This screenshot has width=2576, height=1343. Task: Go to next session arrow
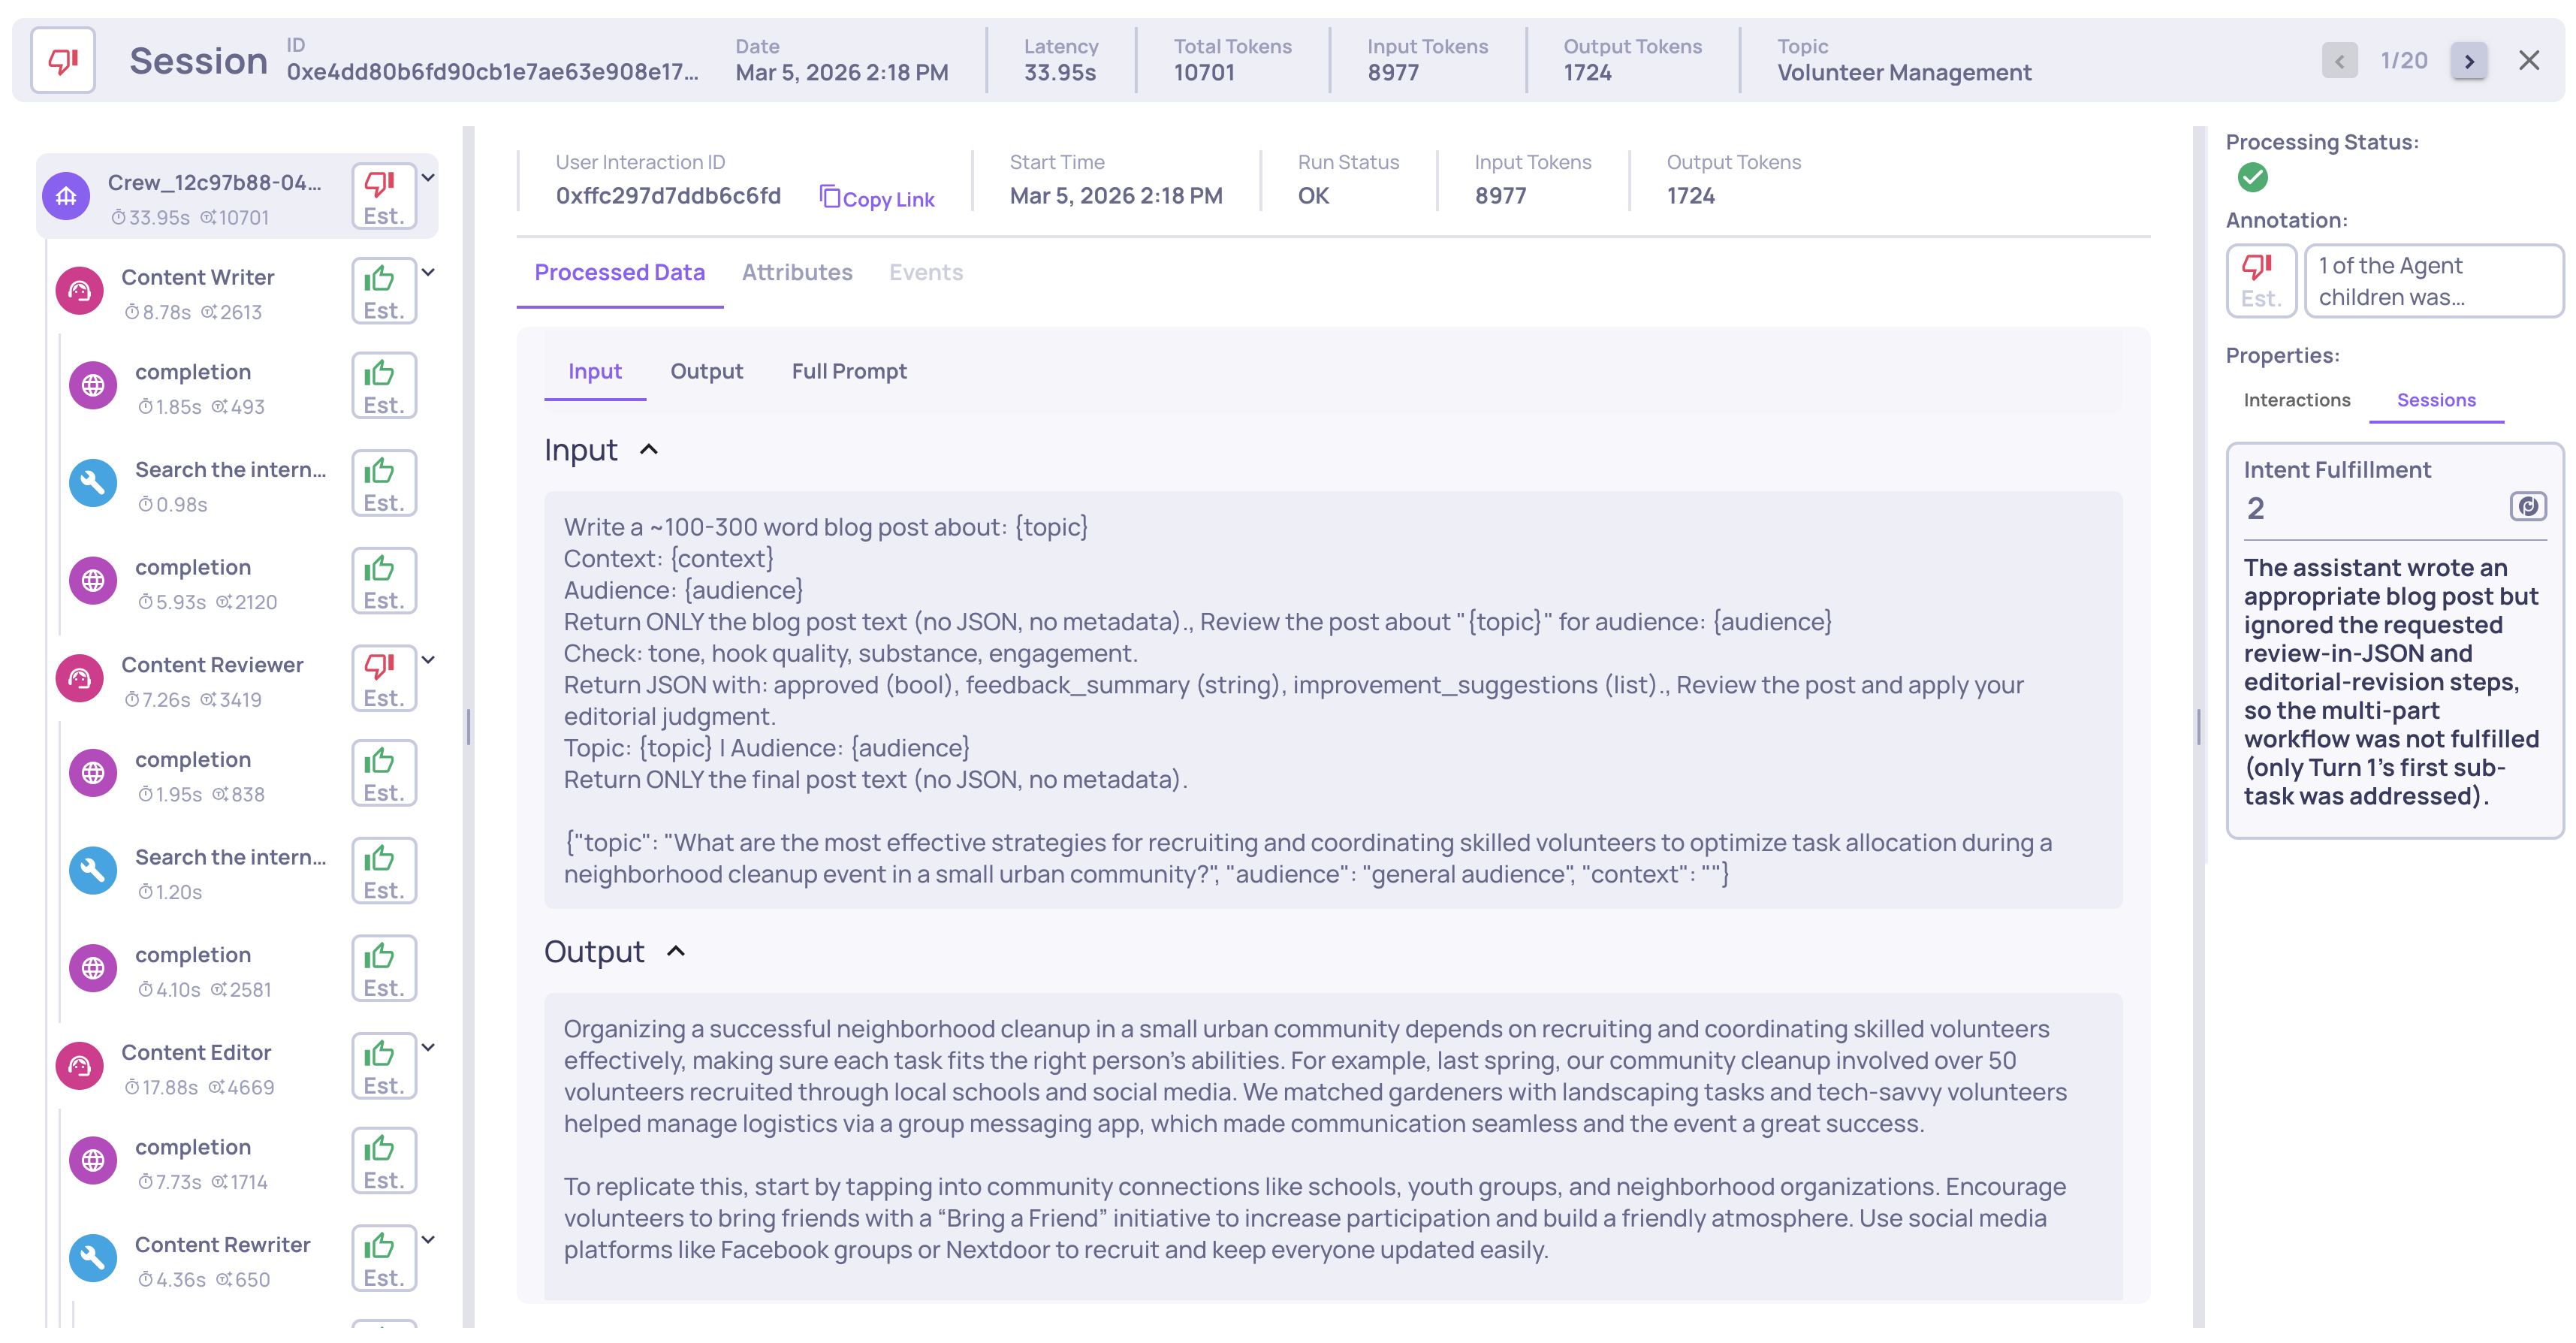point(2468,61)
